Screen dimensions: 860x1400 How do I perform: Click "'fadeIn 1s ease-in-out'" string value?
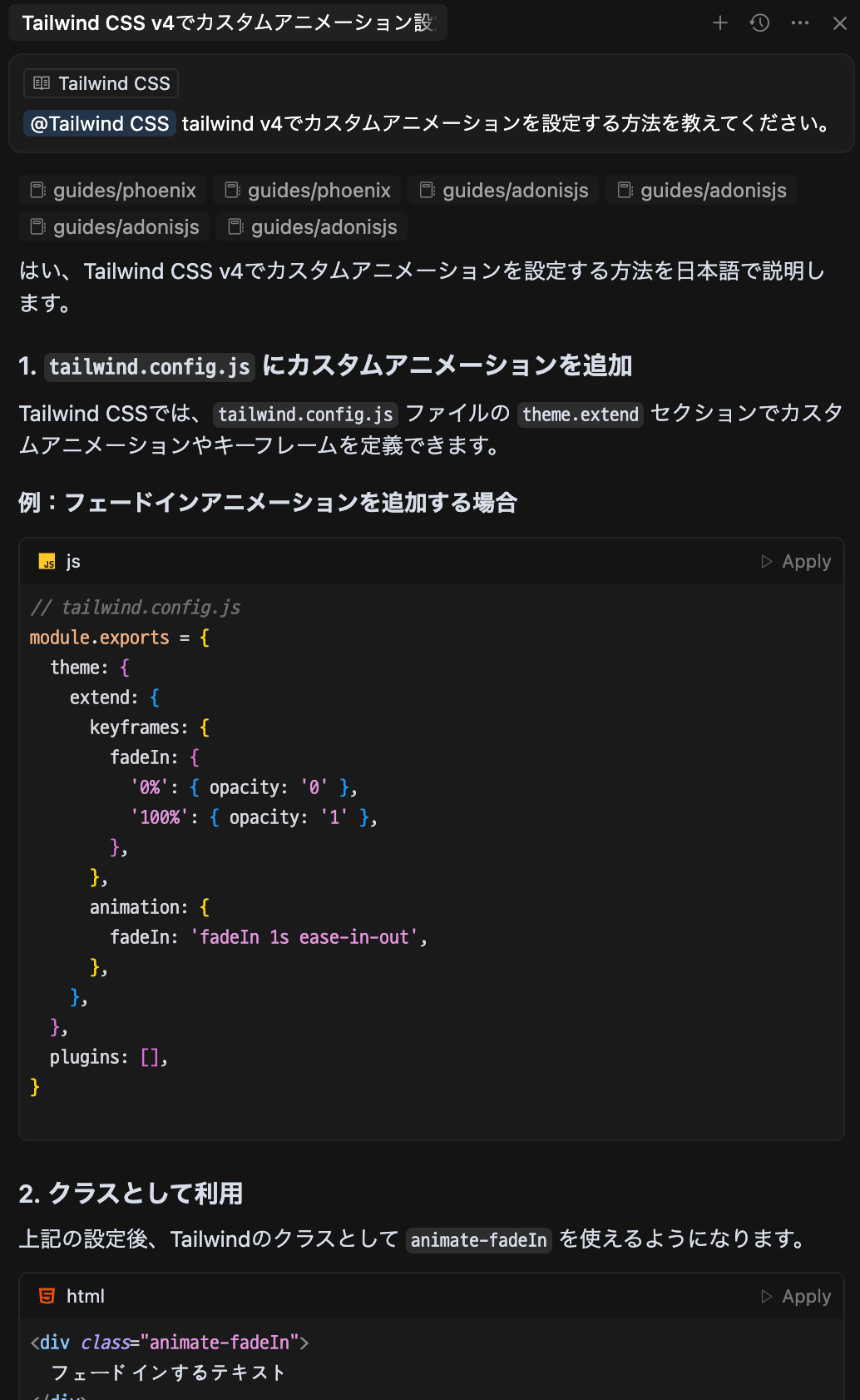click(x=304, y=937)
